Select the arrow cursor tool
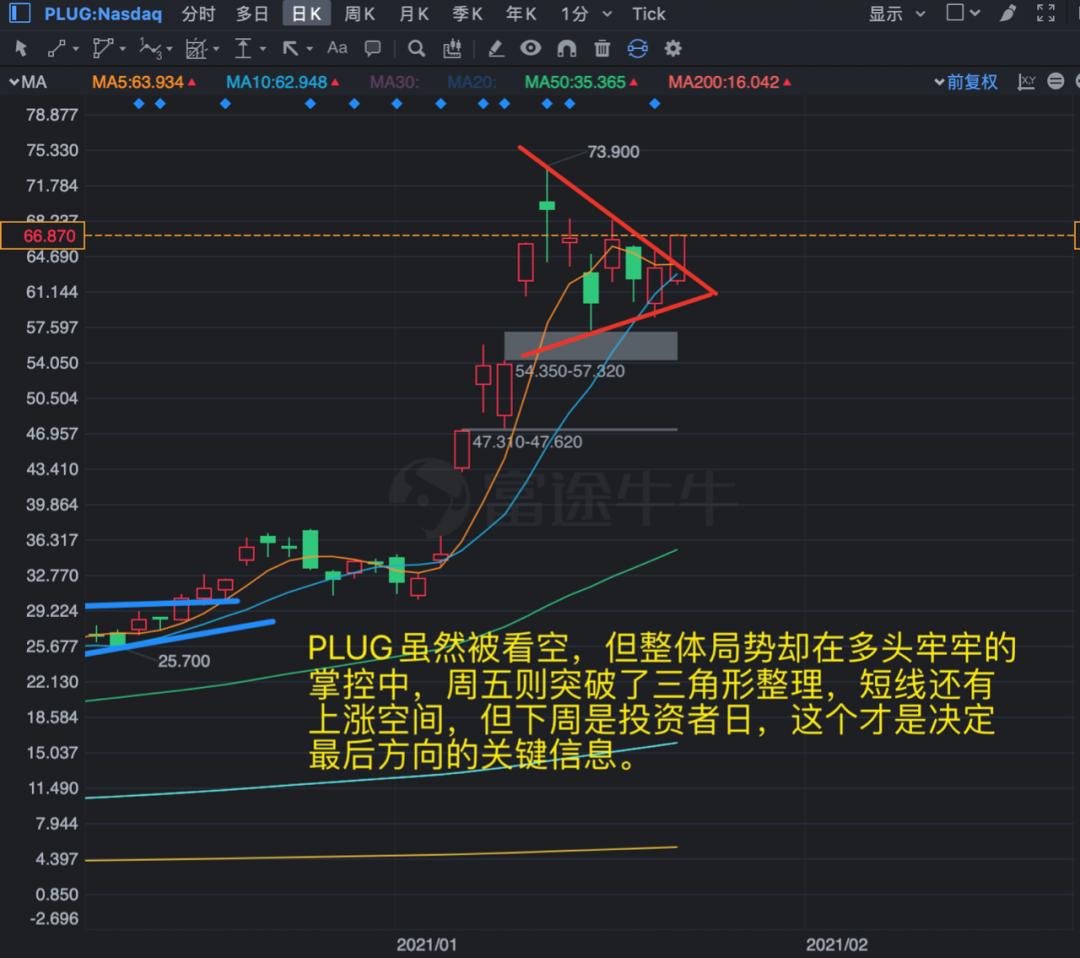Screen dimensions: 1080x958 pyautogui.click(x=21, y=48)
